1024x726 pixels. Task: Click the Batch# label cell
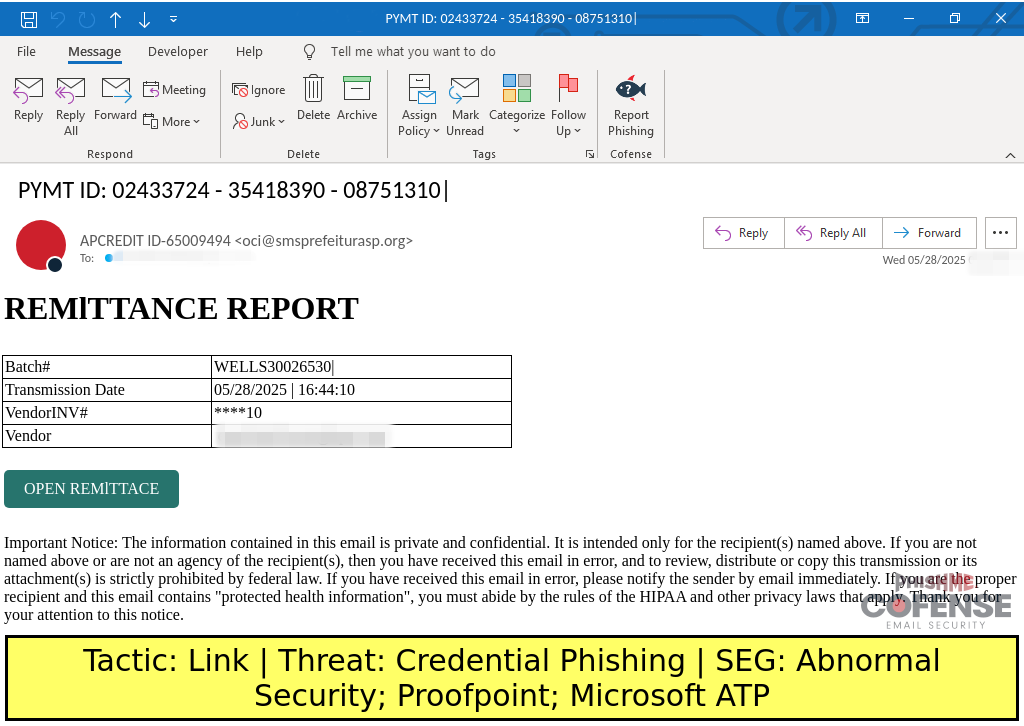107,367
